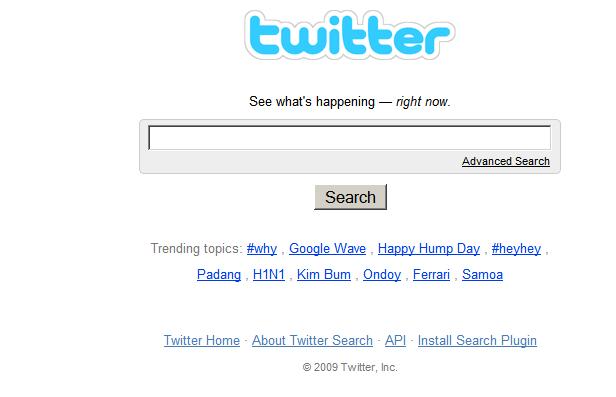This screenshot has height=397, width=616.
Task: Click the Search button
Action: point(350,197)
